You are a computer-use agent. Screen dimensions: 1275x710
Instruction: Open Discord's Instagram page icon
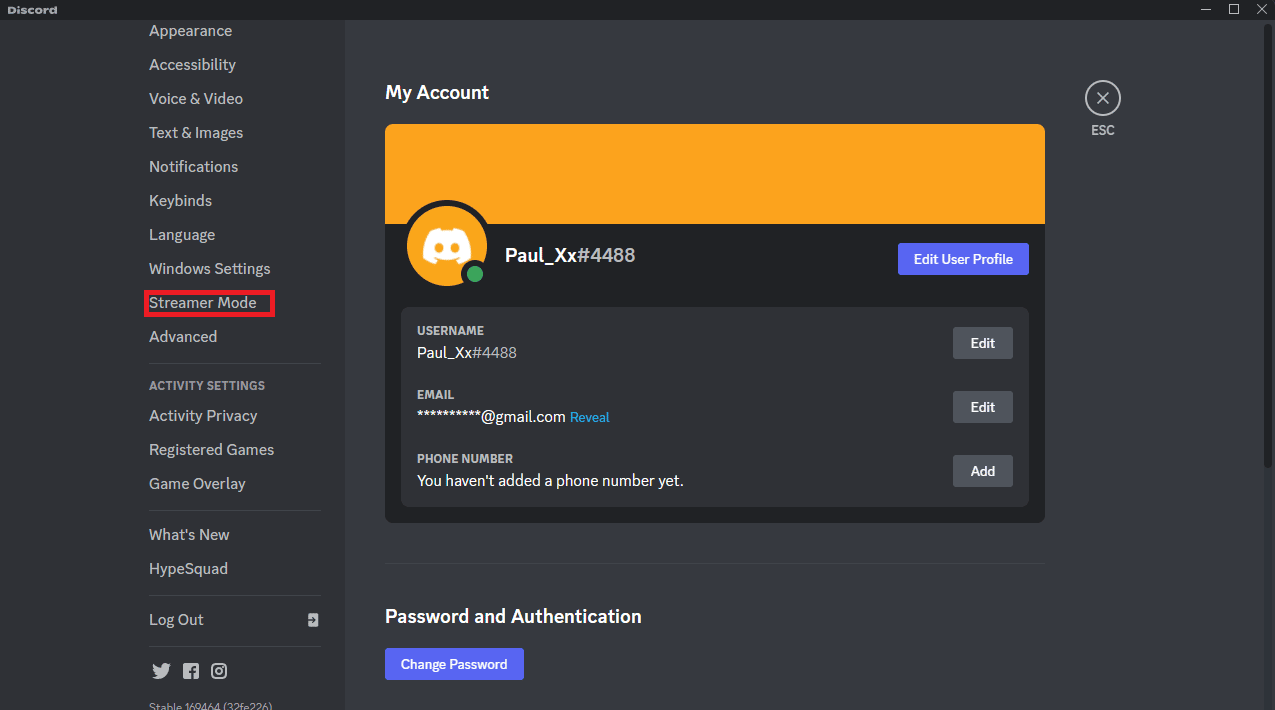(219, 671)
